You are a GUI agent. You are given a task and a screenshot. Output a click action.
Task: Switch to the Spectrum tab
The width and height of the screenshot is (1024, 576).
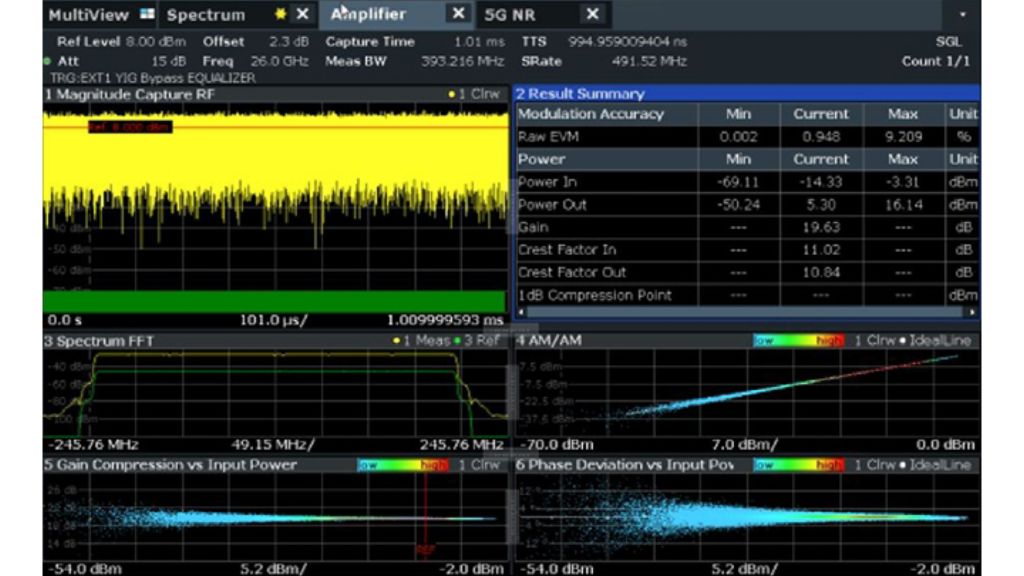205,15
